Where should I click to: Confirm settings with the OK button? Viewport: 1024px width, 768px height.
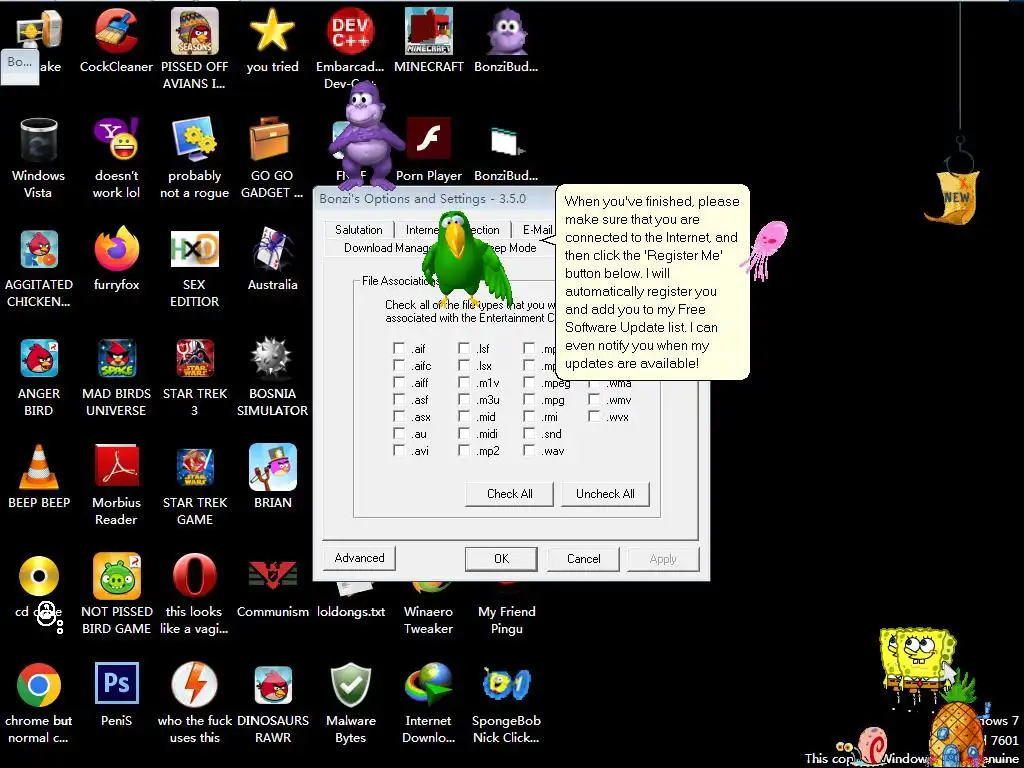point(501,558)
